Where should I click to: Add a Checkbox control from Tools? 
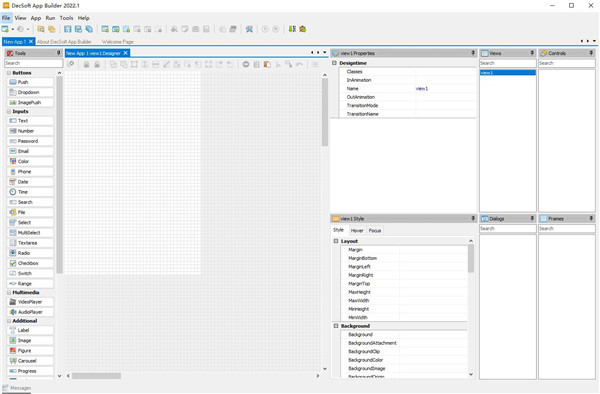click(30, 263)
